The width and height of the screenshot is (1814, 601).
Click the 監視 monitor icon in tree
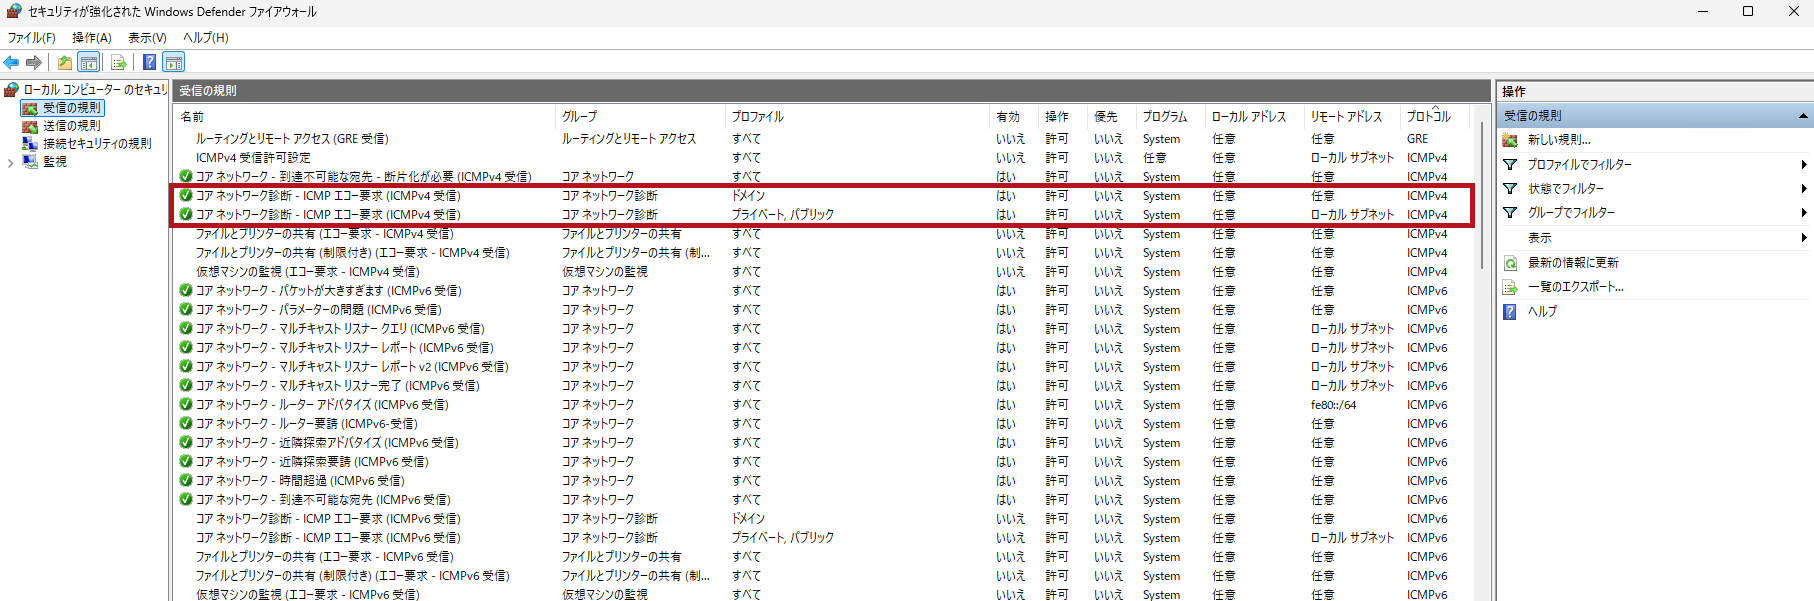30,162
